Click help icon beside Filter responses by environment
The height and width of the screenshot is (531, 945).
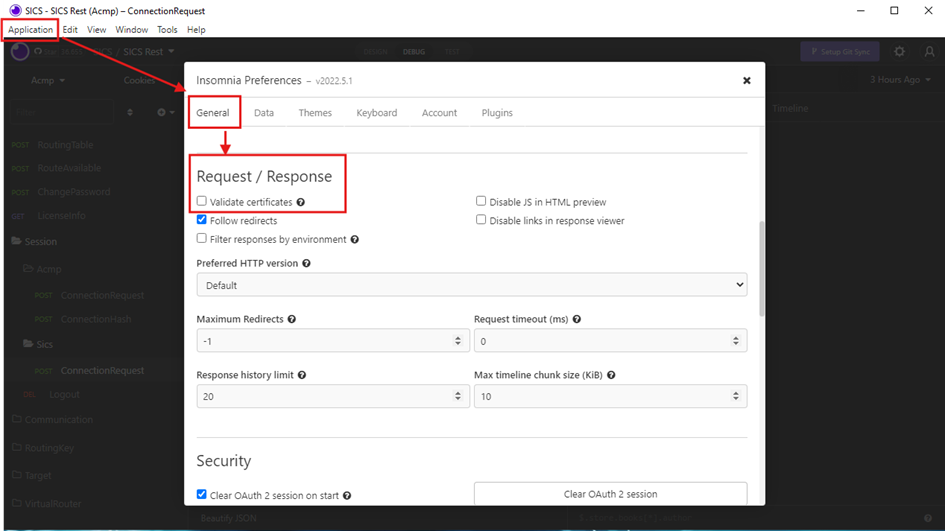[355, 240]
